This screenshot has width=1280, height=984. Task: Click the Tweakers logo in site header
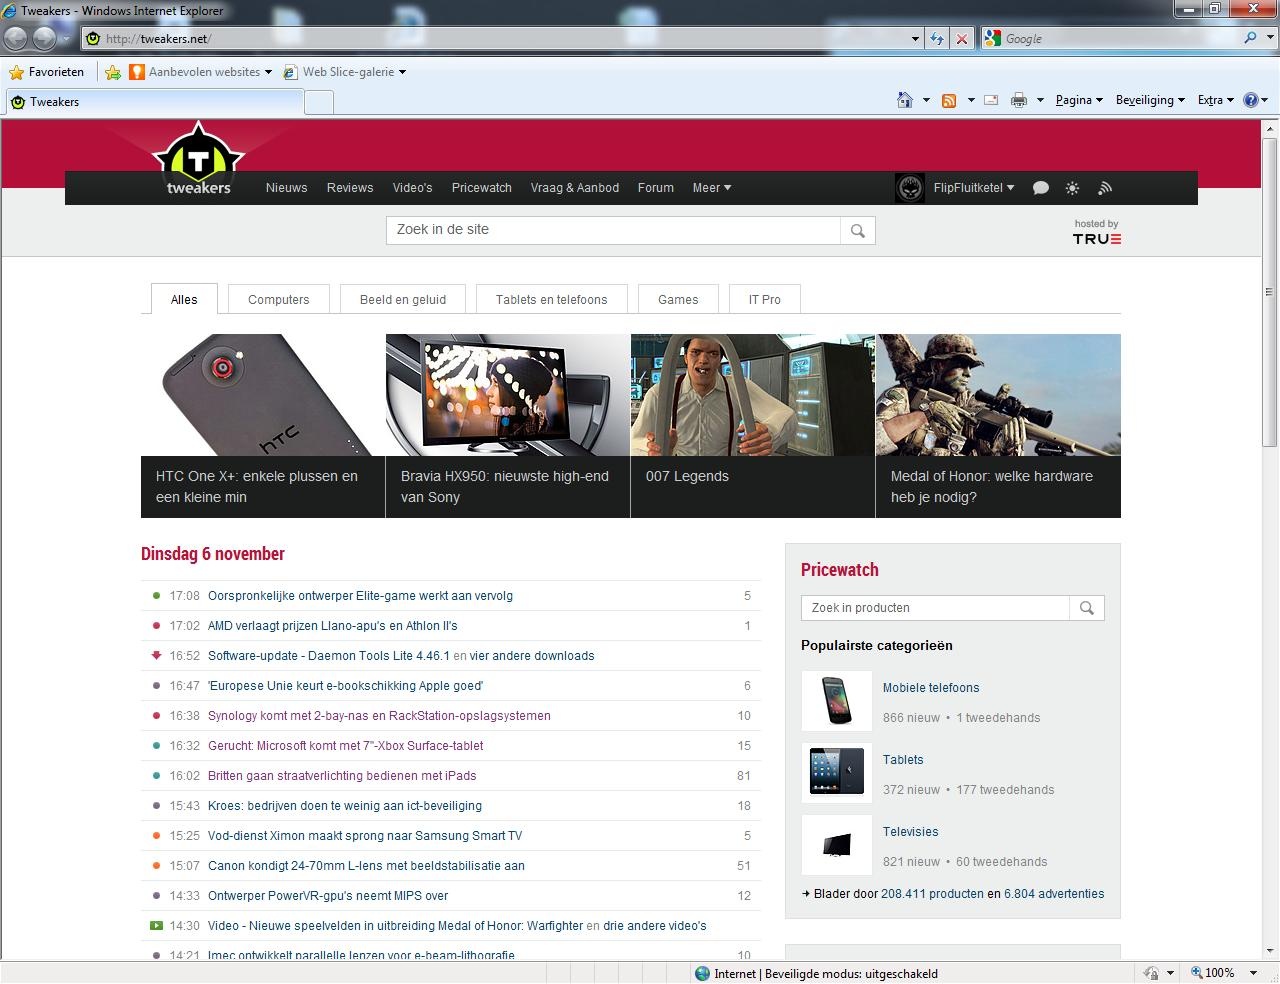(x=198, y=160)
